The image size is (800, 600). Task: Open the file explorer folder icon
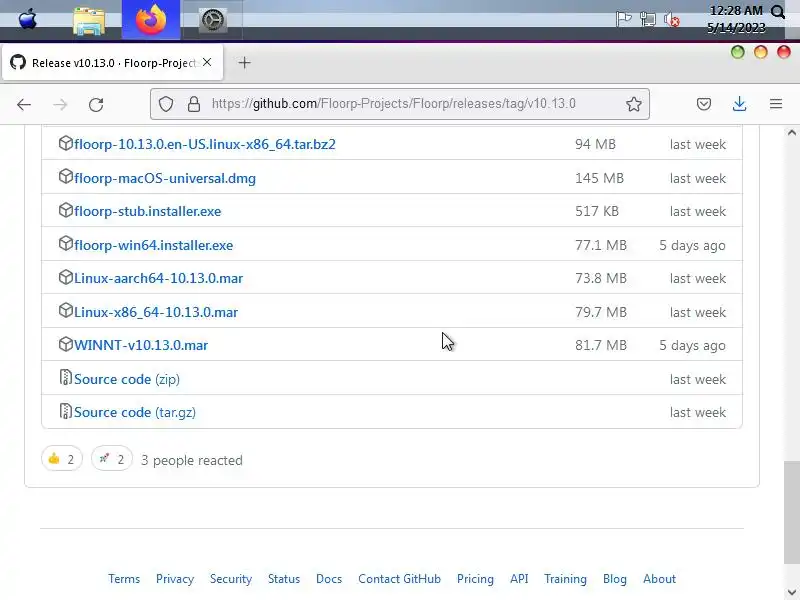pyautogui.click(x=89, y=21)
